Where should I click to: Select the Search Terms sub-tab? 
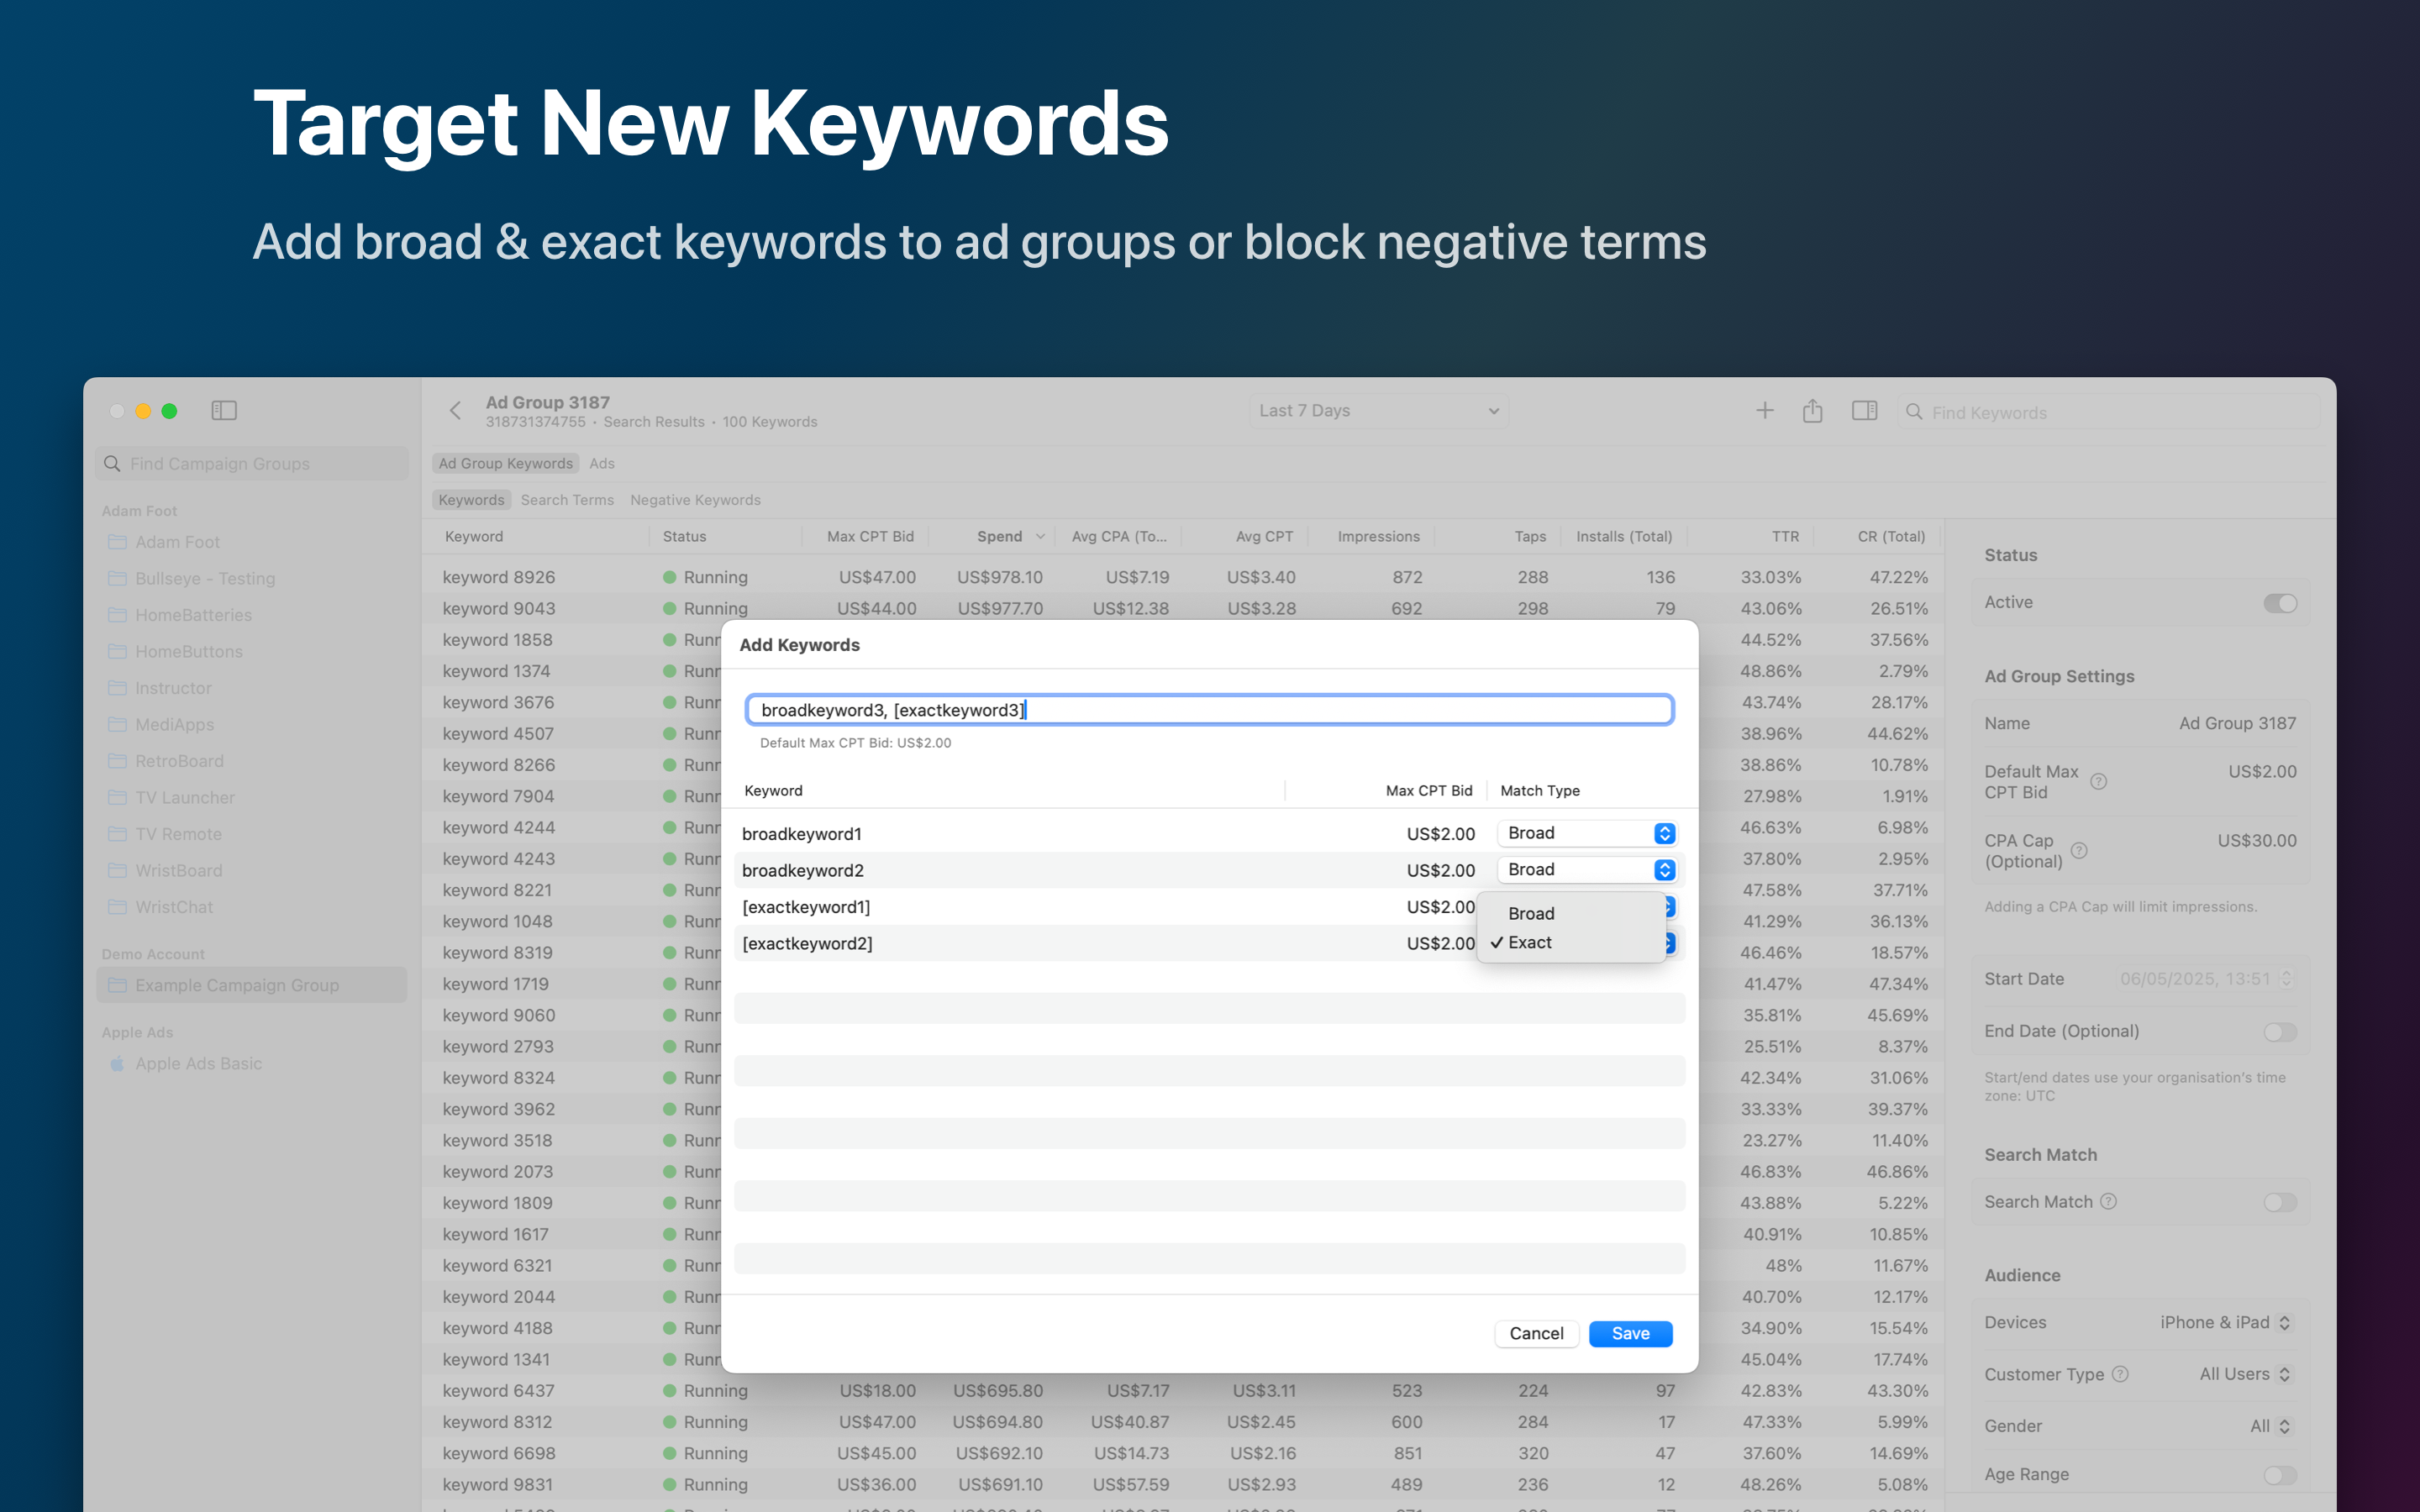[567, 500]
